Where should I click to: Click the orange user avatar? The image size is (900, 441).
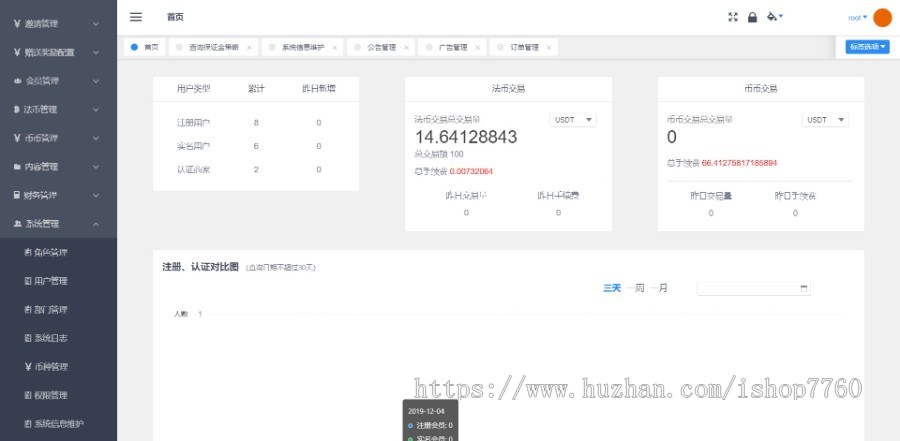pyautogui.click(x=882, y=18)
